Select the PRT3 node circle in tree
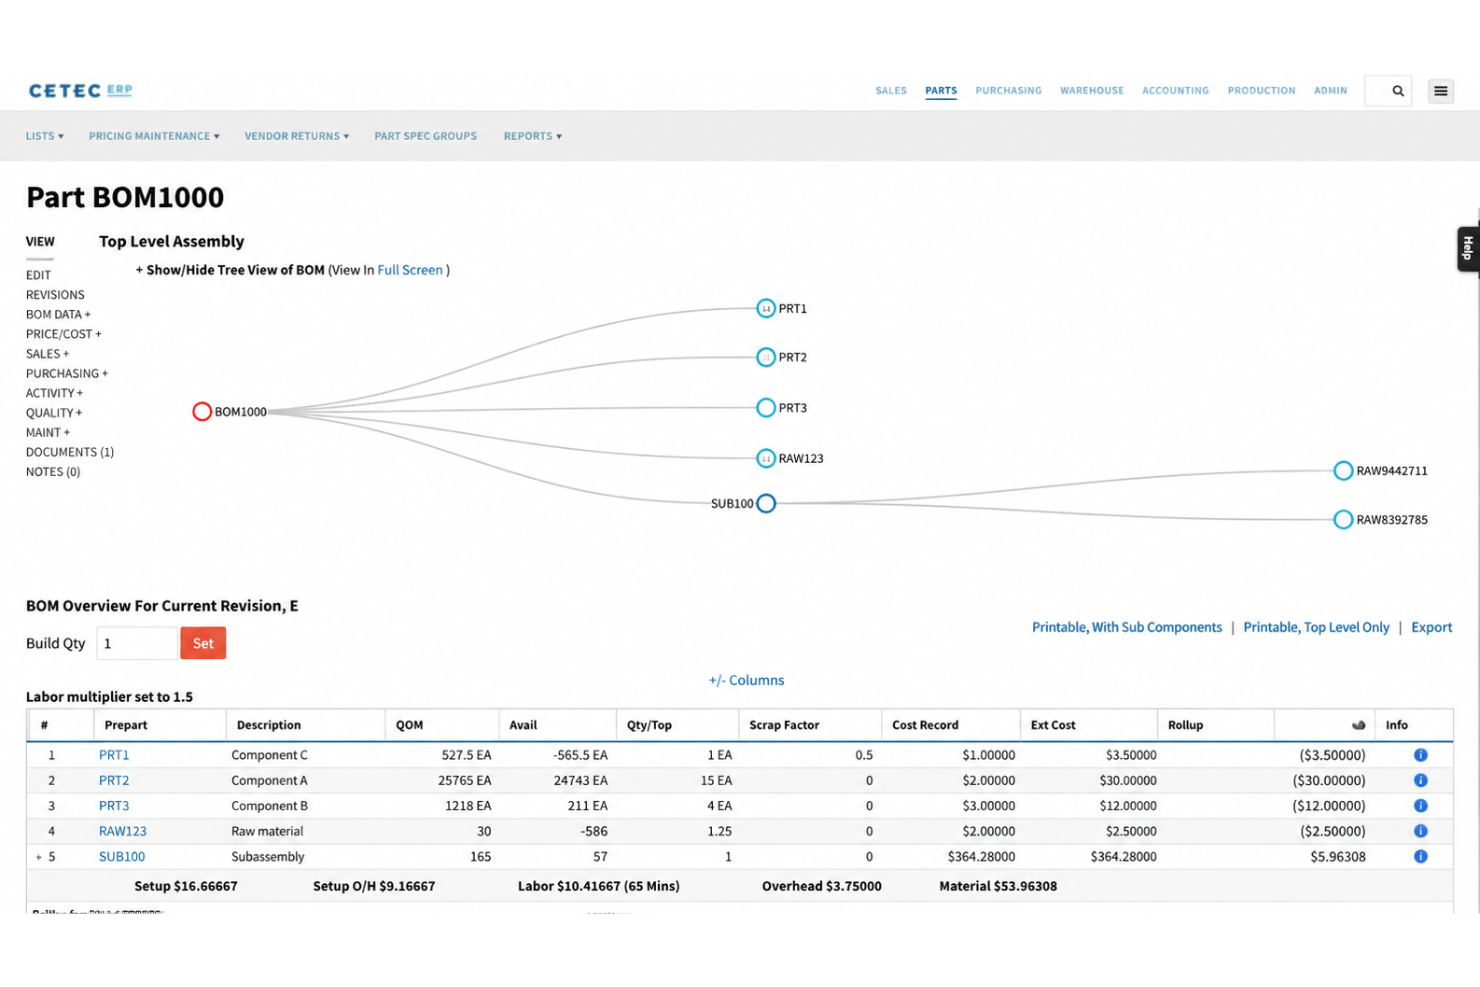The width and height of the screenshot is (1480, 987). point(766,408)
